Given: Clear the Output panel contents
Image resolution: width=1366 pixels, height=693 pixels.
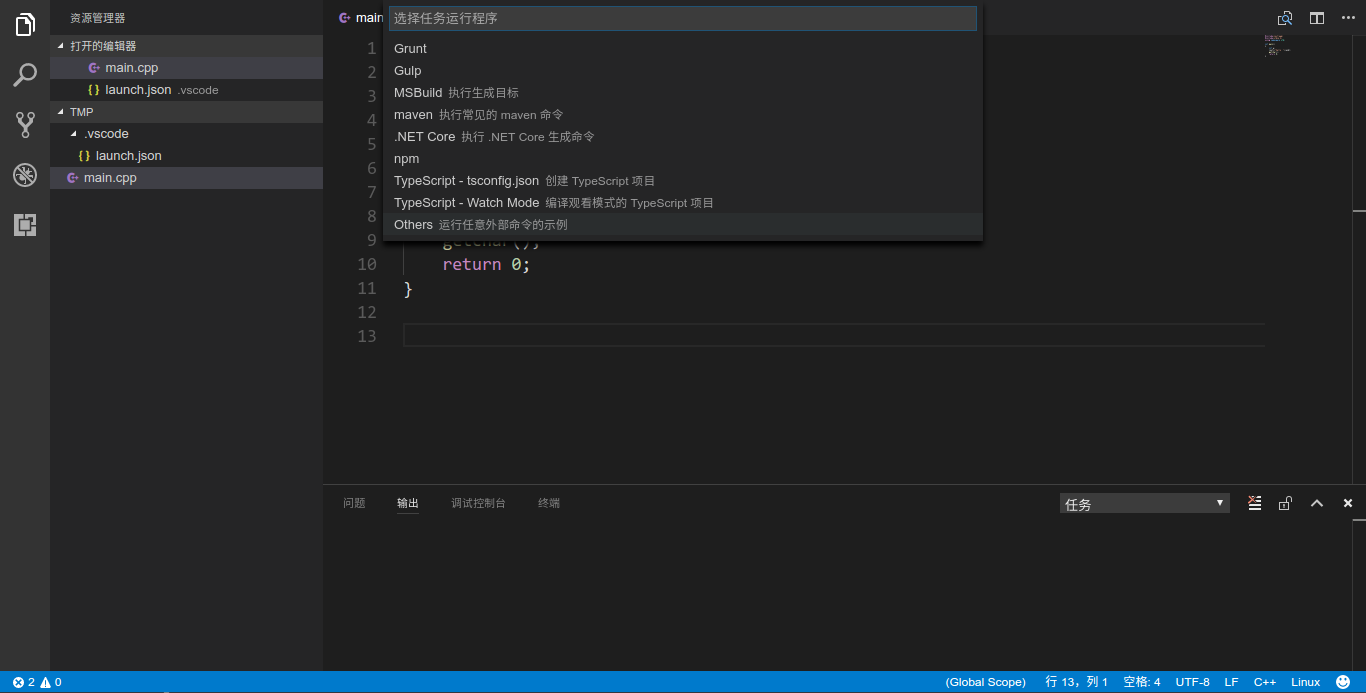Looking at the screenshot, I should (1255, 503).
